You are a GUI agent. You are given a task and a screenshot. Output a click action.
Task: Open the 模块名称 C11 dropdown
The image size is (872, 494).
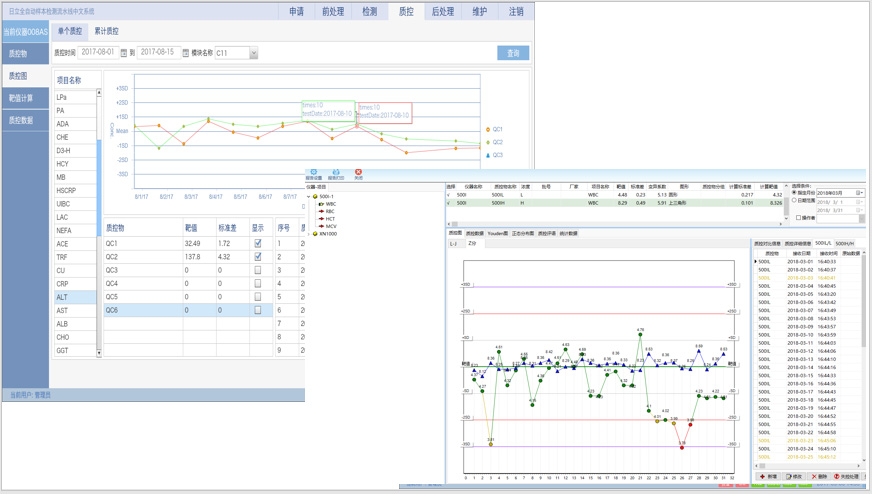(254, 53)
